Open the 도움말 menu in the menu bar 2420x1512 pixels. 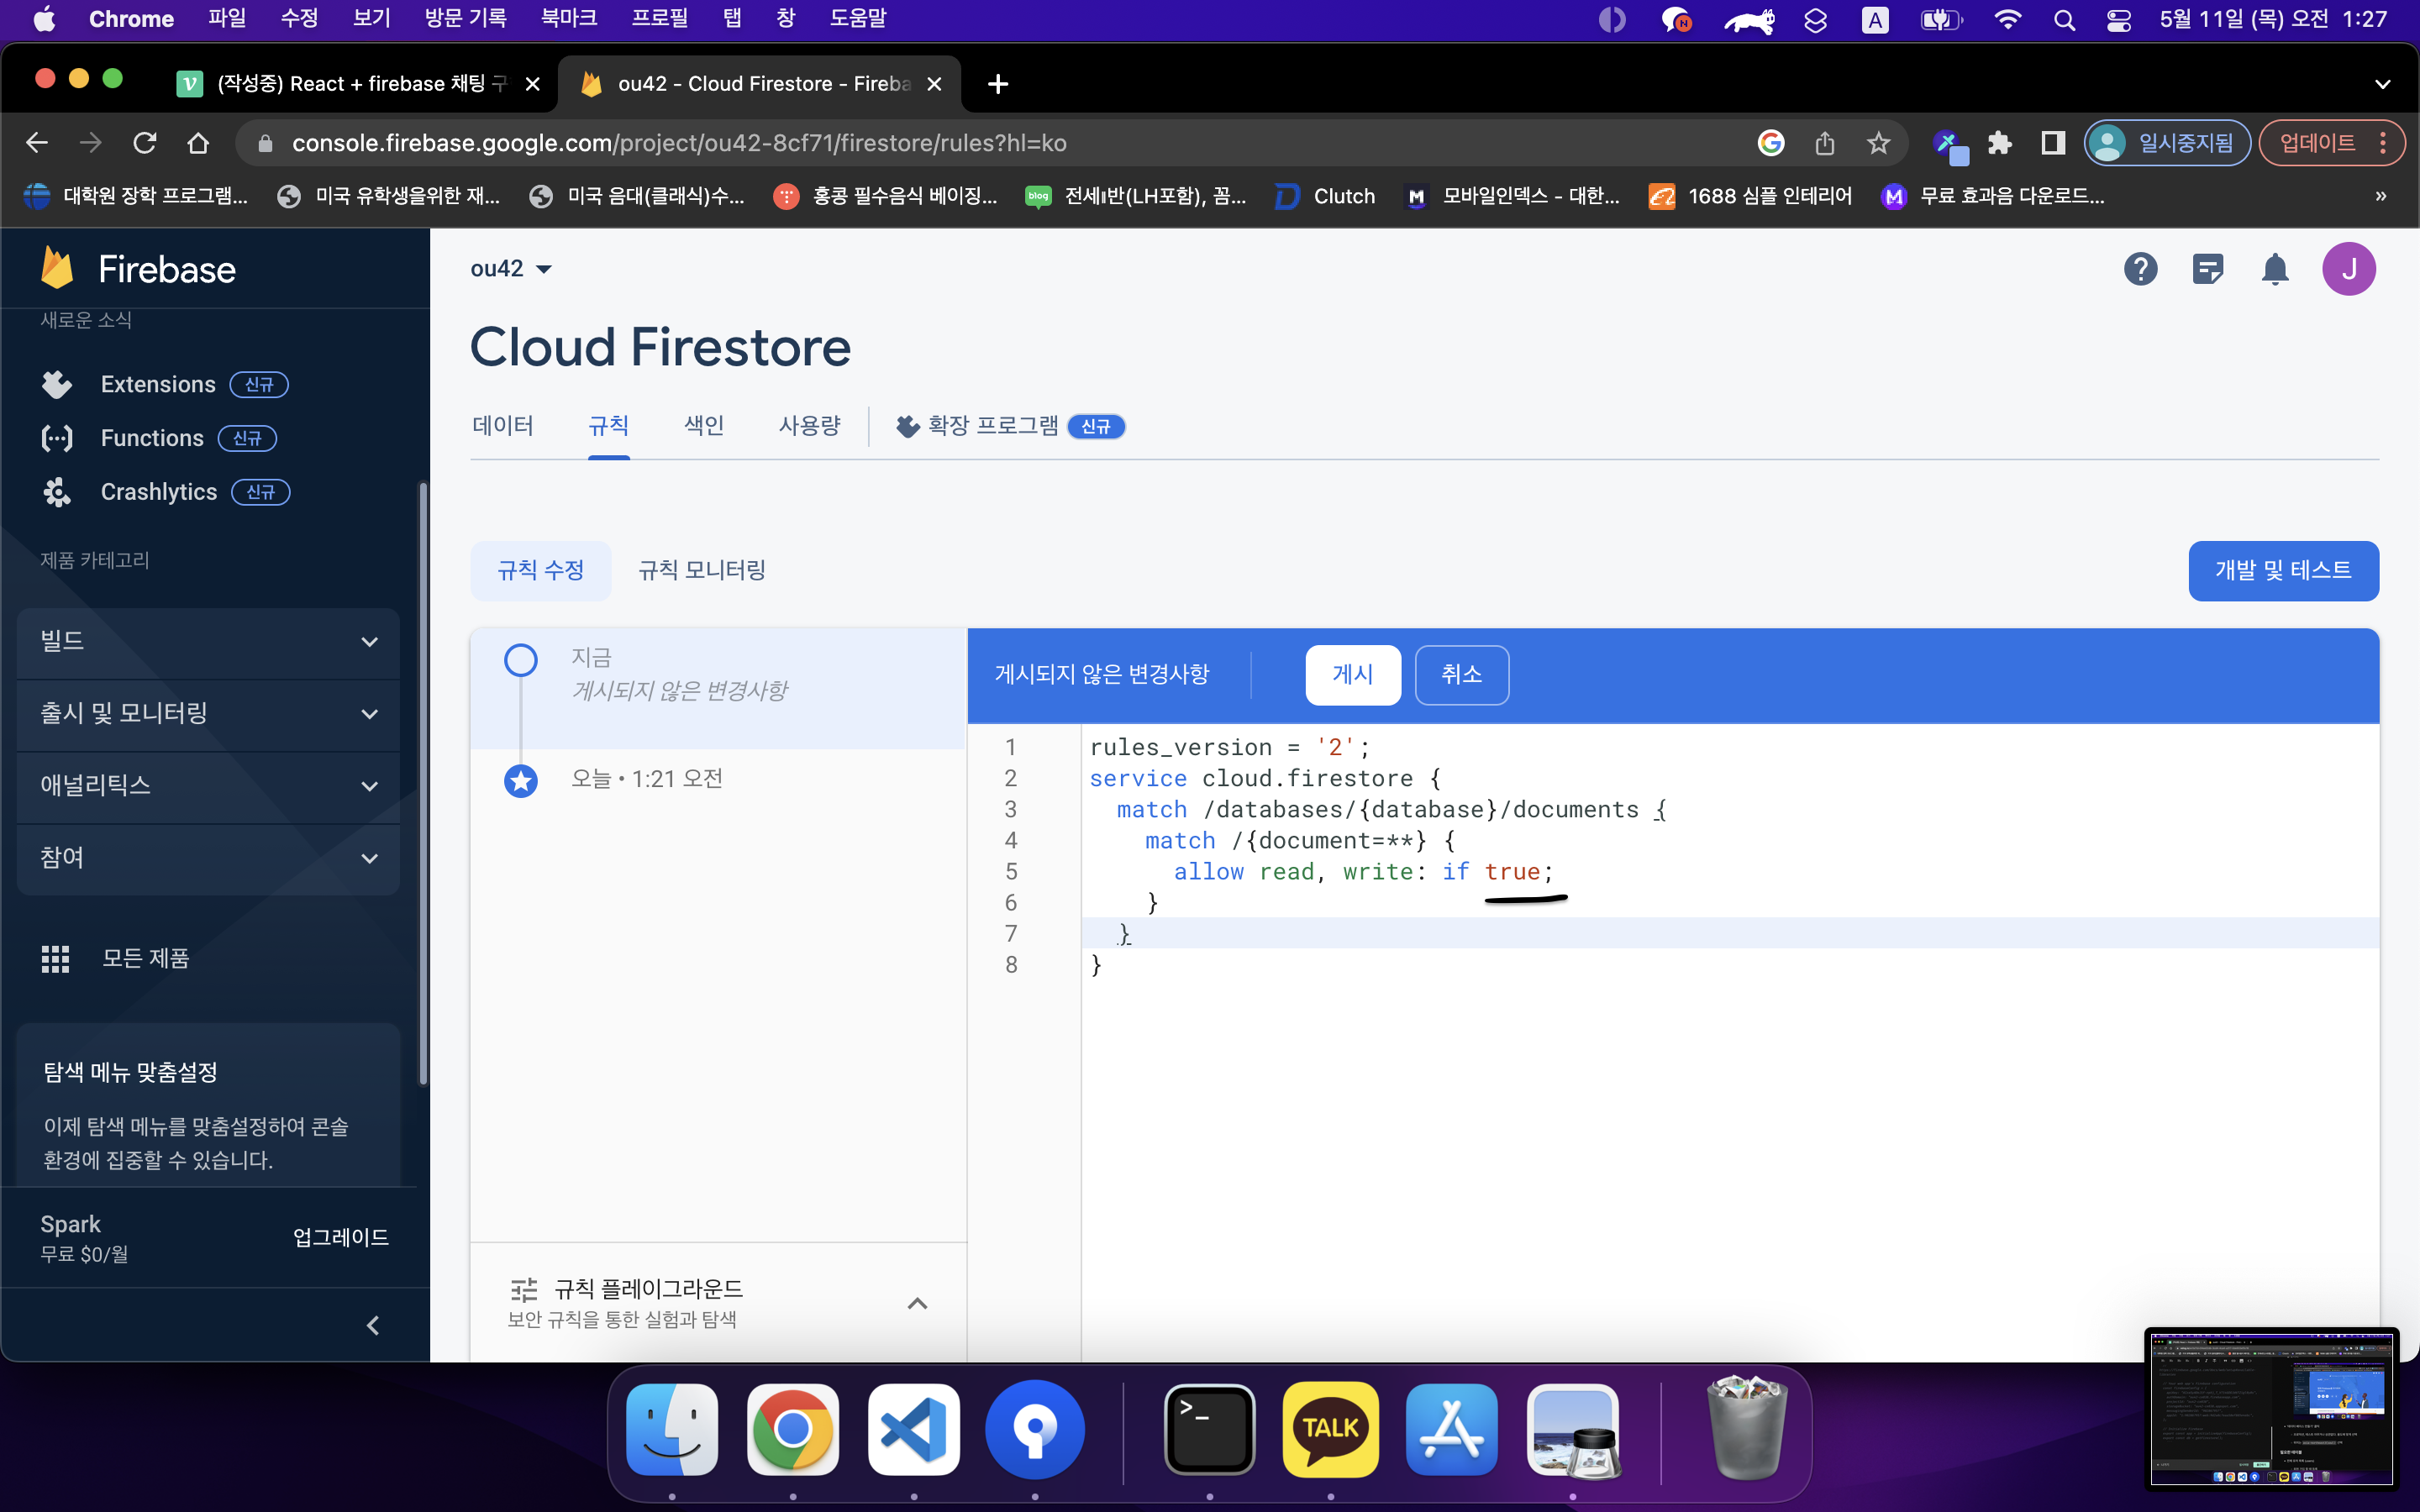pos(858,19)
